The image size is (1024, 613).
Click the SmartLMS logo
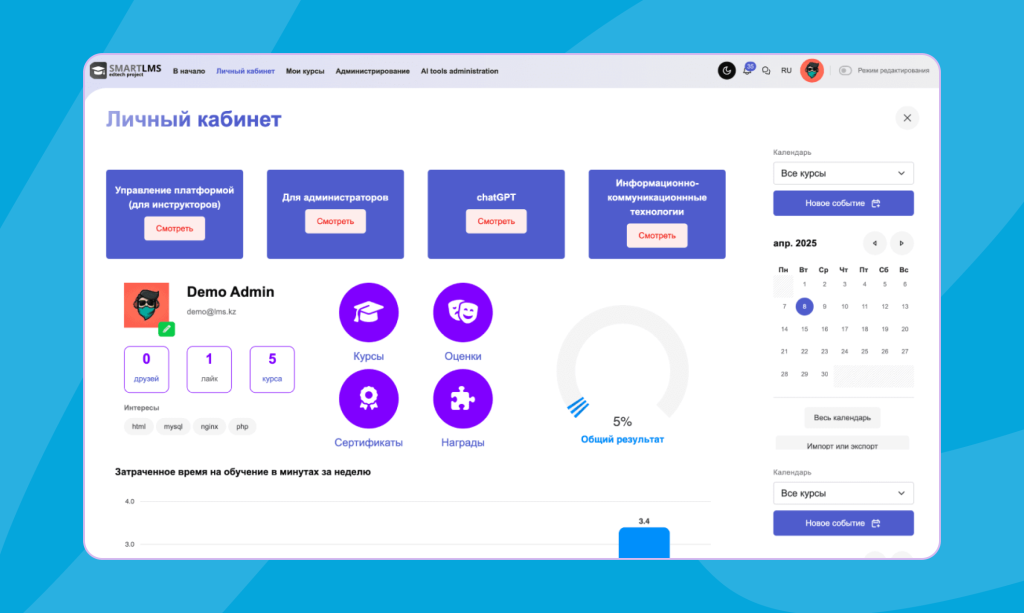tap(125, 71)
